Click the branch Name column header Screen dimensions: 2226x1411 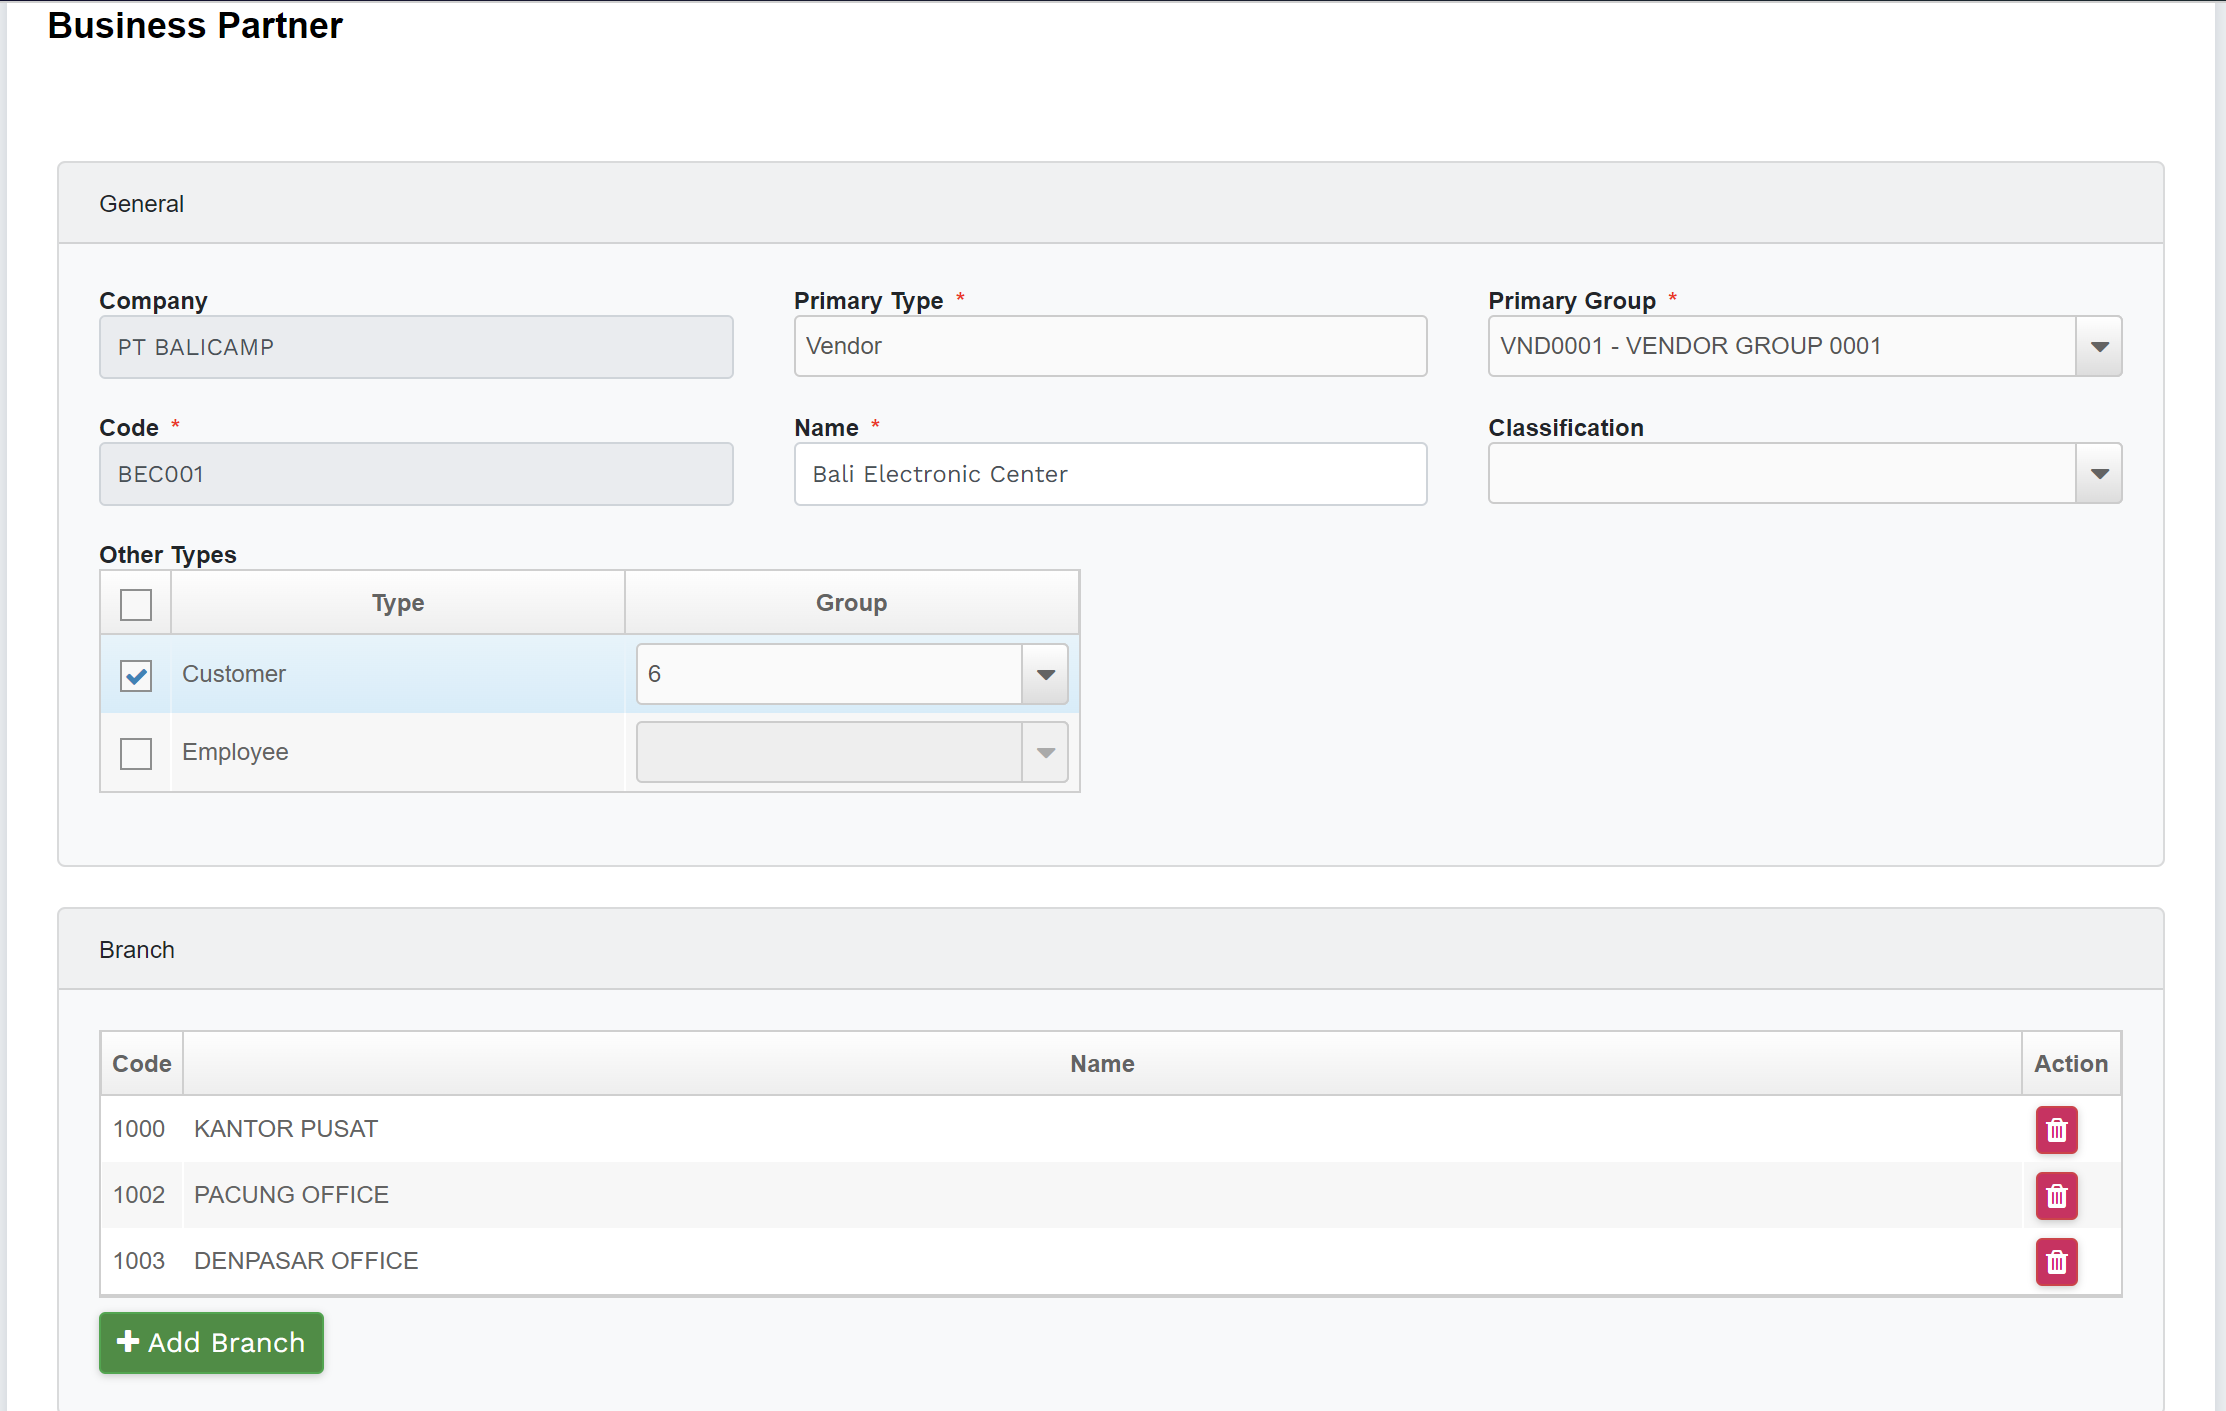point(1102,1064)
